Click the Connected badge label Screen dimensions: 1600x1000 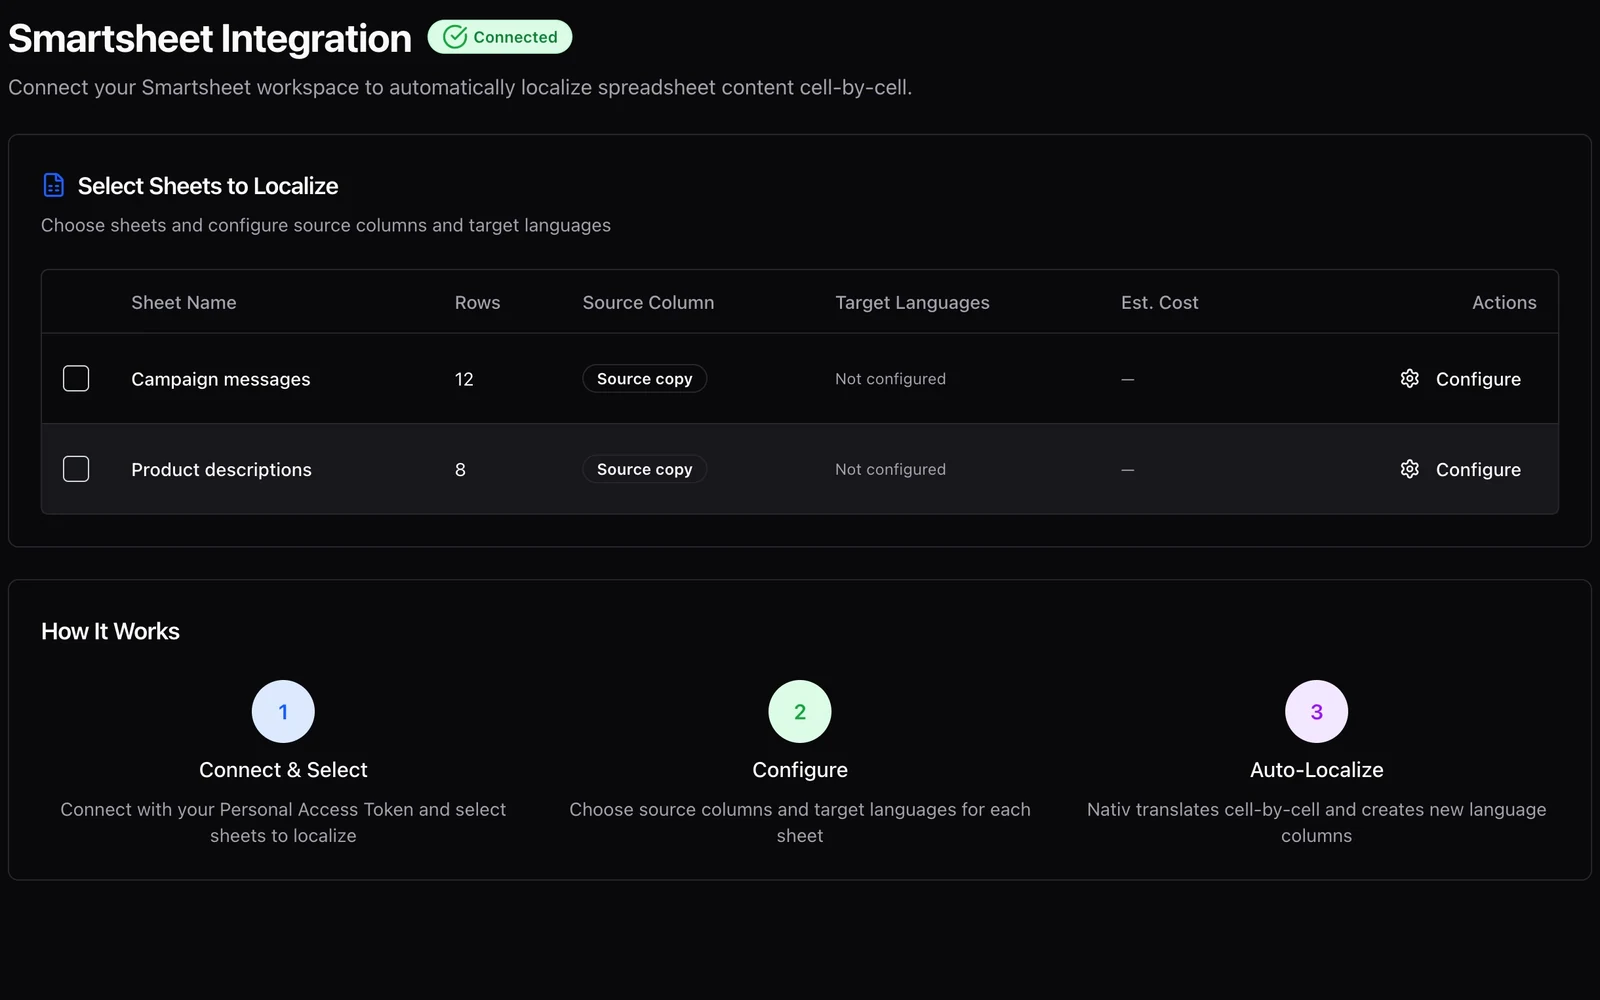[516, 37]
